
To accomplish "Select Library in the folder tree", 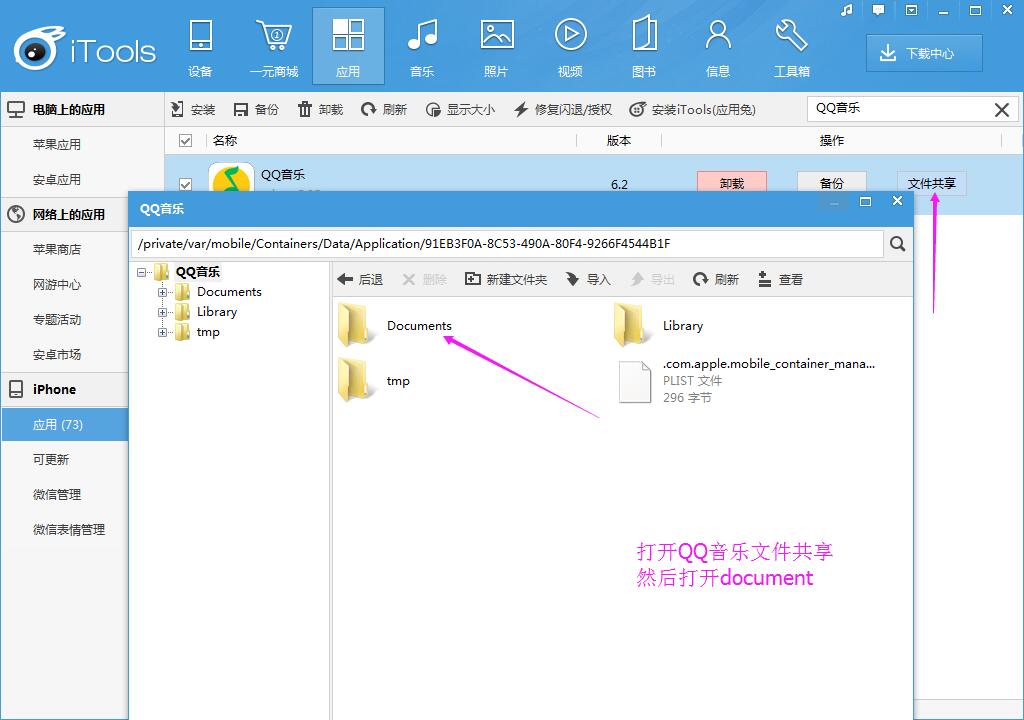I will (217, 312).
